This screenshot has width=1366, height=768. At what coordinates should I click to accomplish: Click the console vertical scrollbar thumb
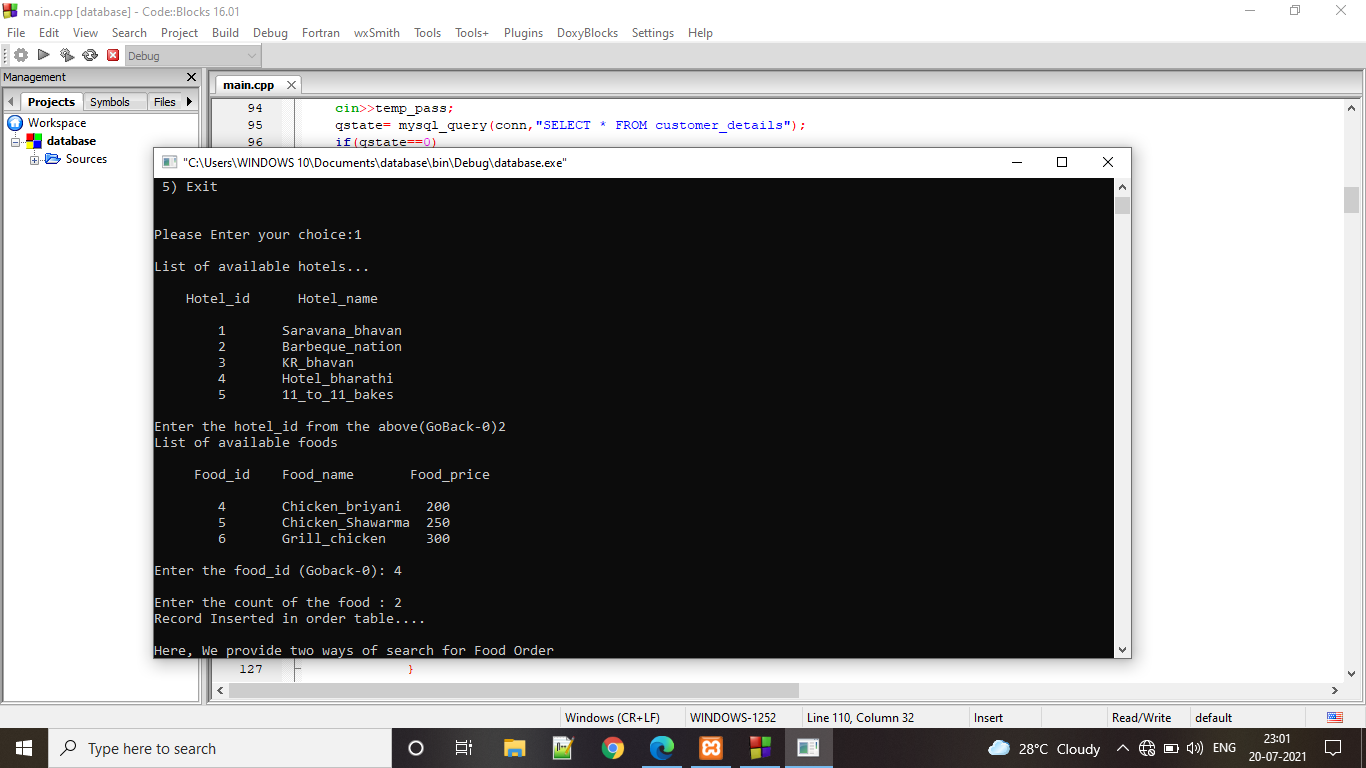(x=1122, y=205)
